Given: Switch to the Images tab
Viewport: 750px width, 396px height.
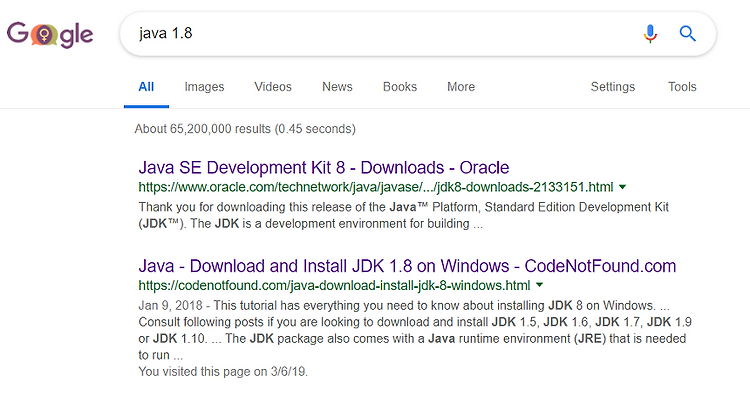Looking at the screenshot, I should pos(204,87).
